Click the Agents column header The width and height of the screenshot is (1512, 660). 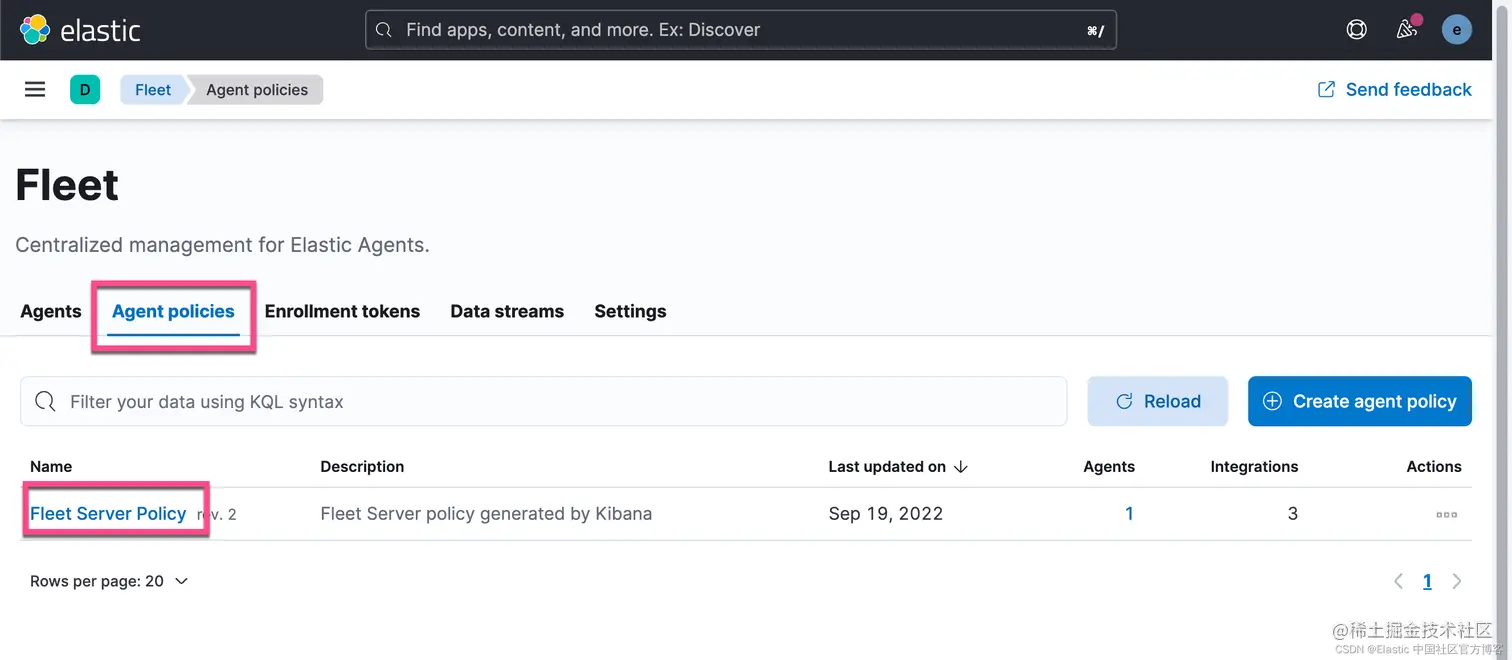[x=1109, y=467]
